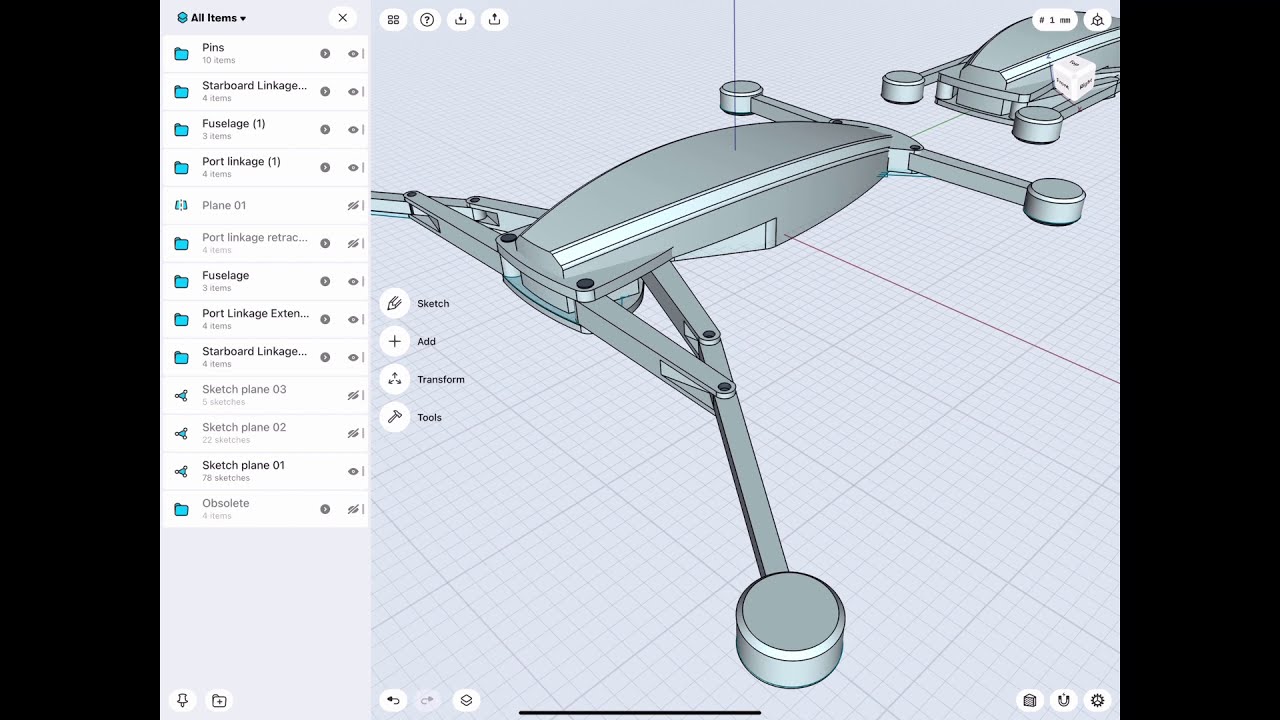Show the hidden Port linkage retrac... folder
This screenshot has height=720, width=1280.
point(353,244)
